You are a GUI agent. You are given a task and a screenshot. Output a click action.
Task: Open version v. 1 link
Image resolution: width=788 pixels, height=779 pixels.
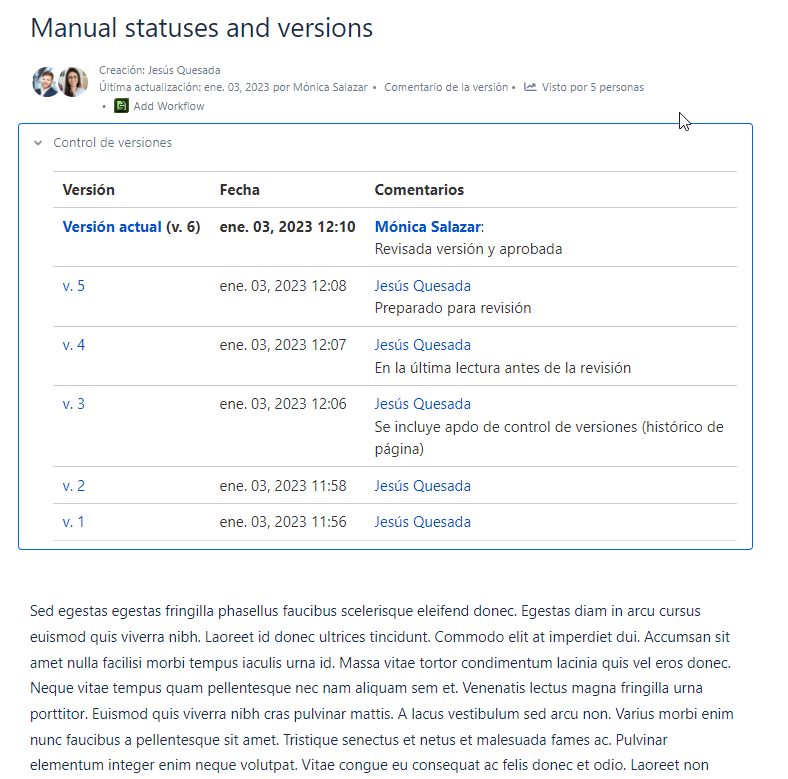[73, 522]
